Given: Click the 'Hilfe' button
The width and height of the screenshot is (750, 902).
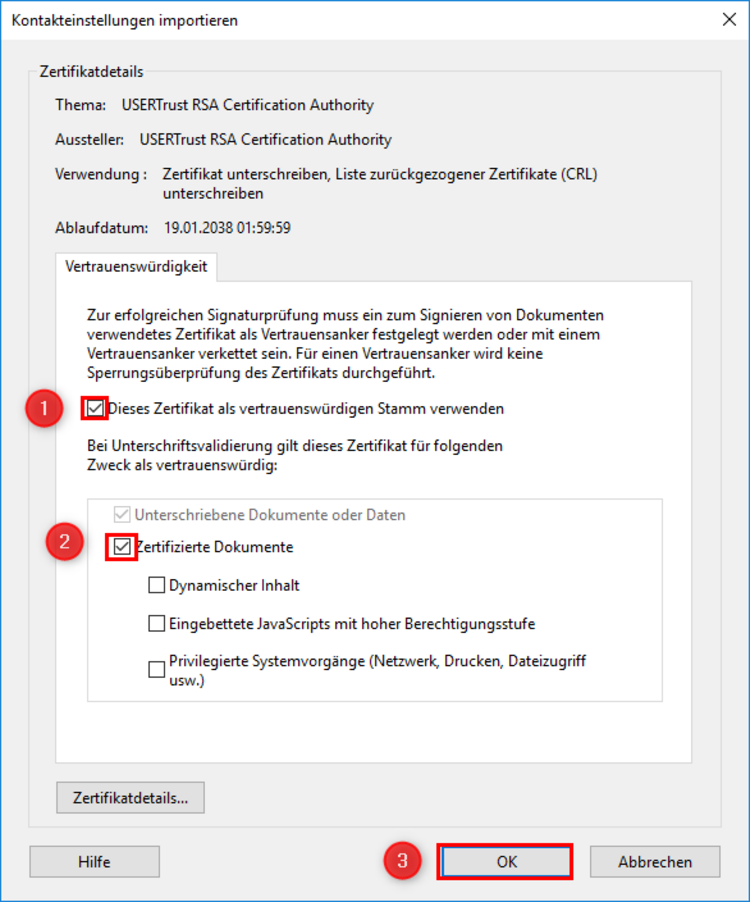Looking at the screenshot, I should pos(94,862).
